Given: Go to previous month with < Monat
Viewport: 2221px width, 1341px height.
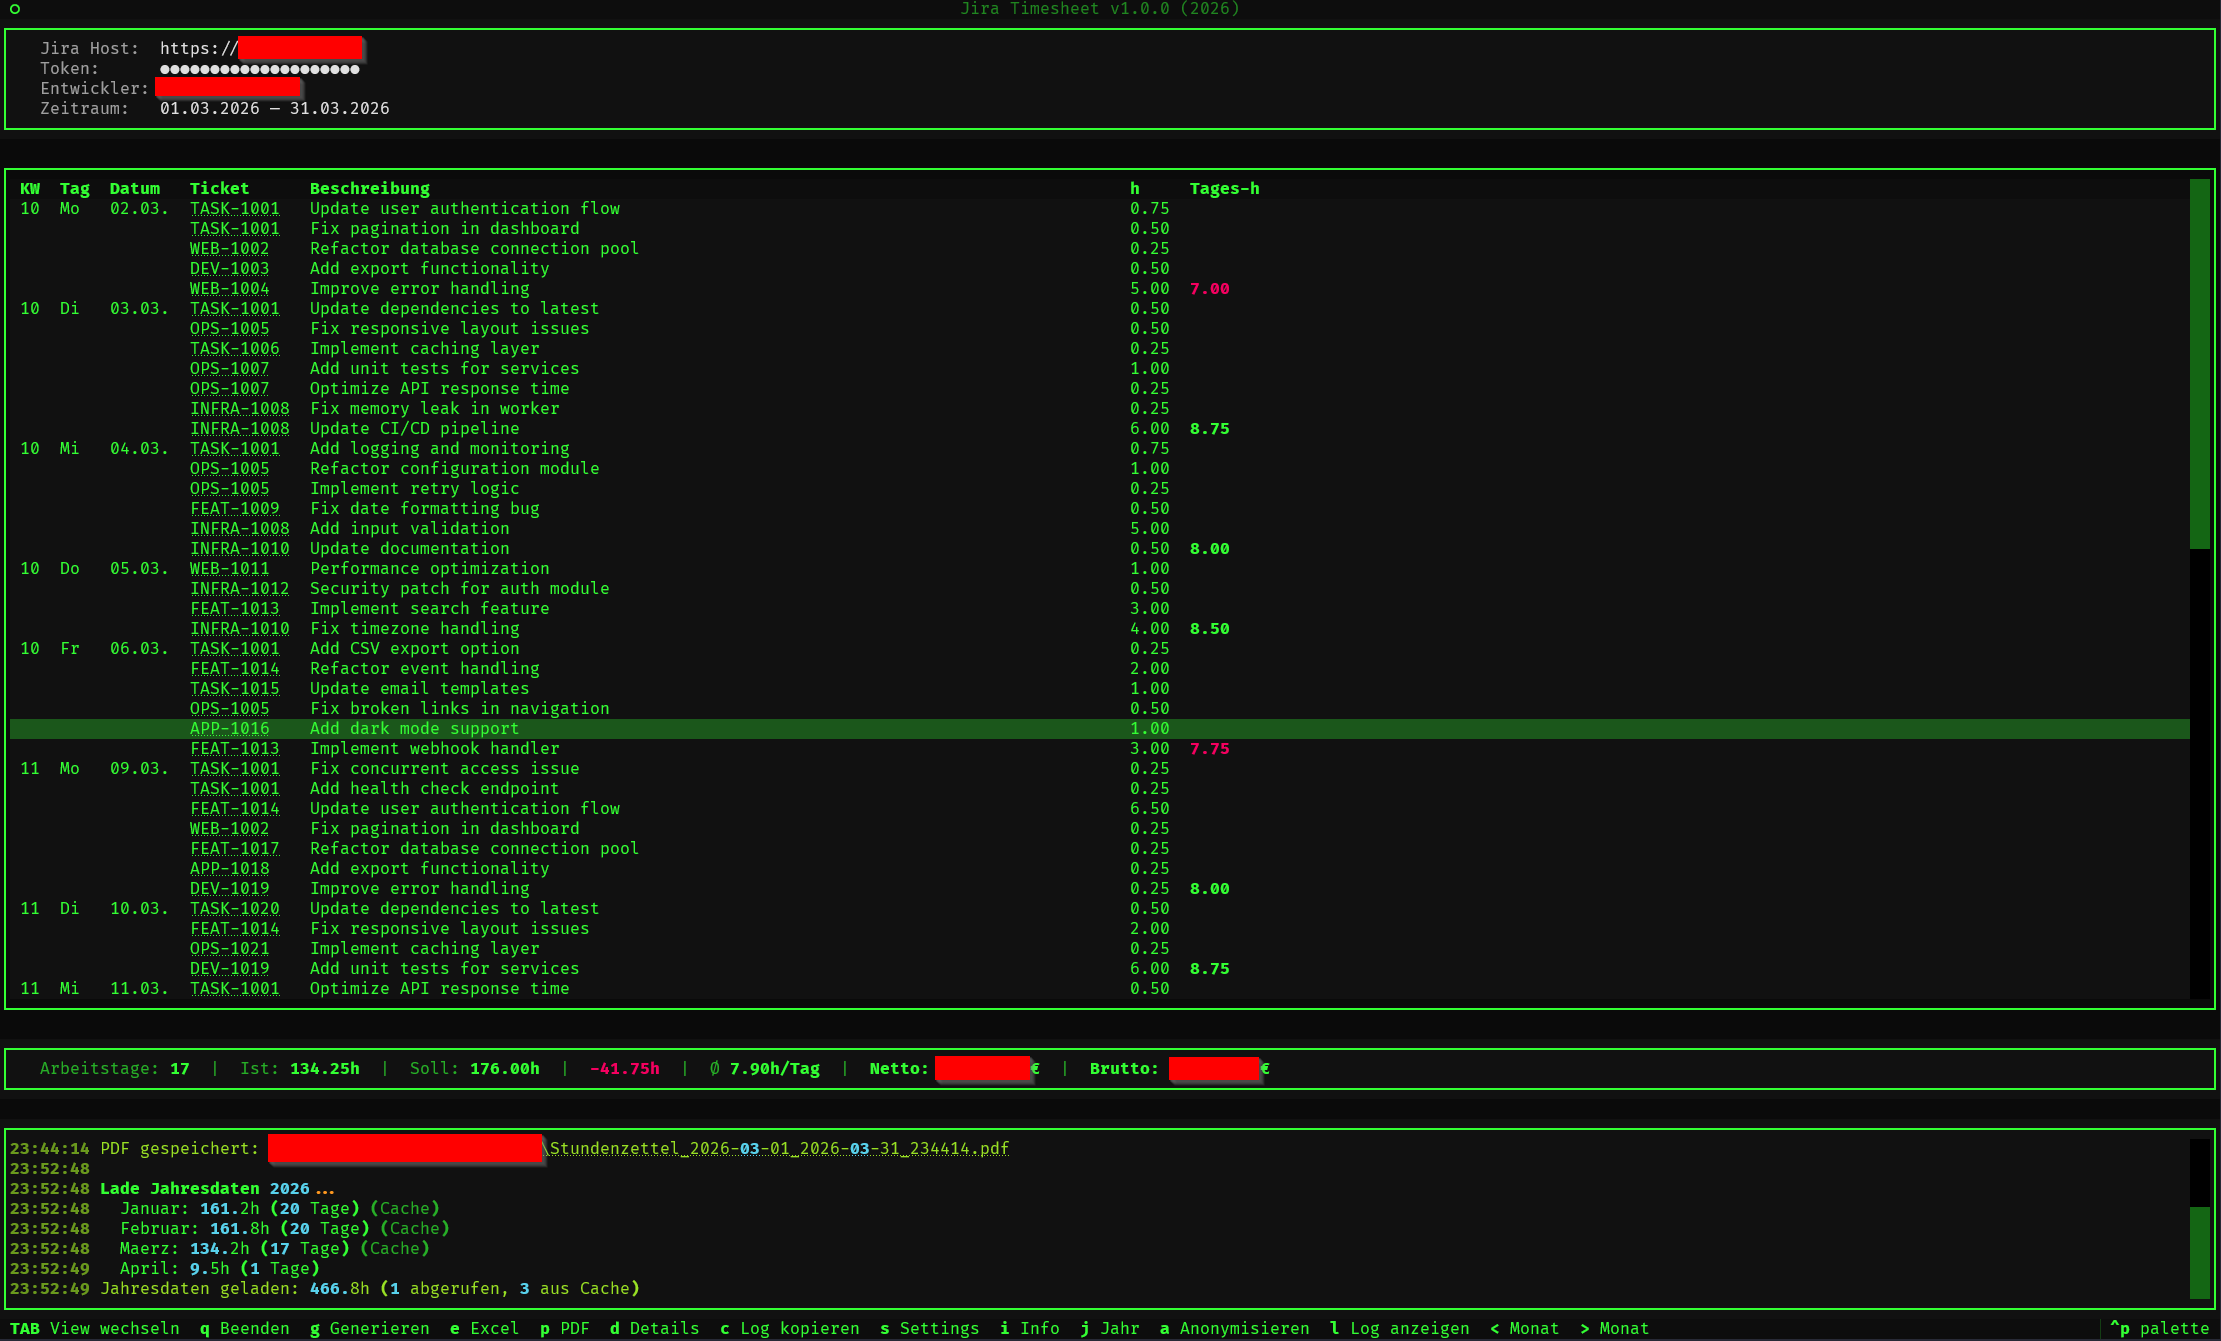Looking at the screenshot, I should [1525, 1328].
